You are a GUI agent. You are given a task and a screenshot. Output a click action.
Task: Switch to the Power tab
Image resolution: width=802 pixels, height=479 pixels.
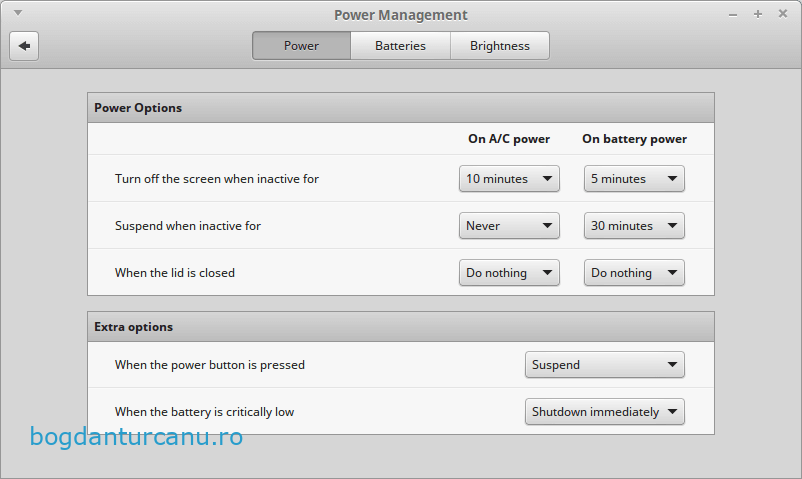point(301,46)
